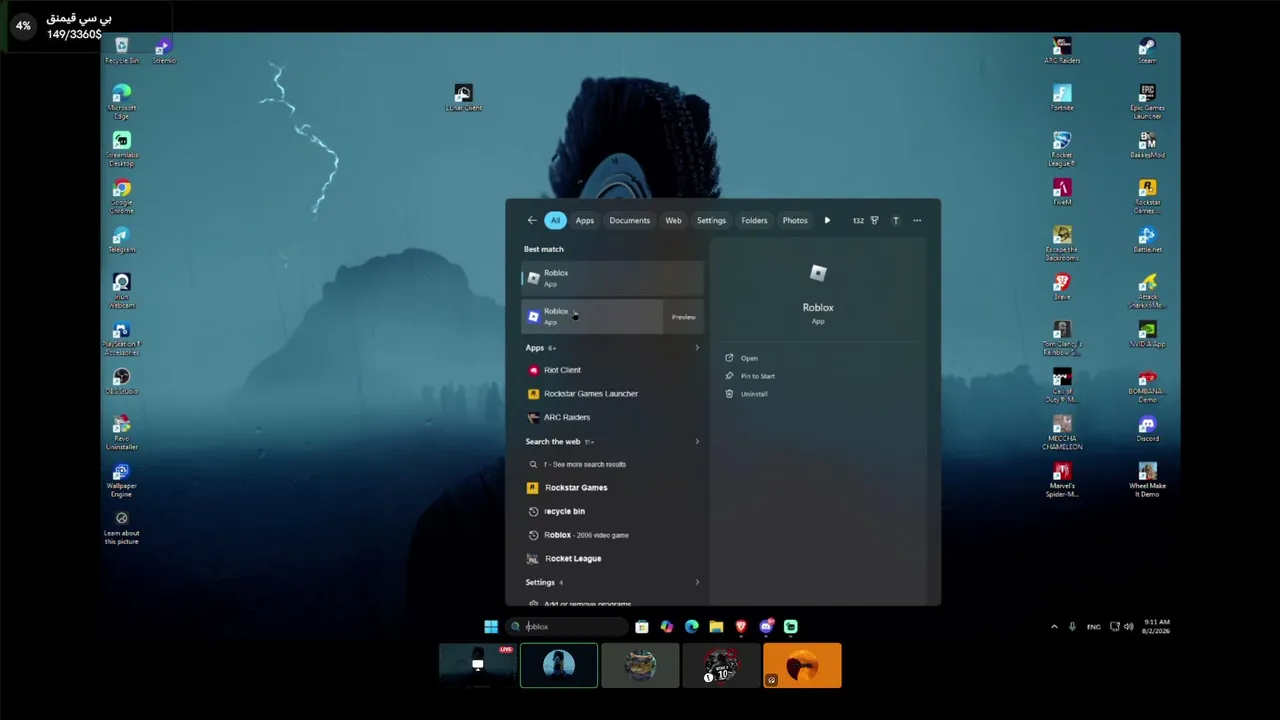
Task: Select the LIVE camera thumbnail below taskbar
Action: (478, 666)
